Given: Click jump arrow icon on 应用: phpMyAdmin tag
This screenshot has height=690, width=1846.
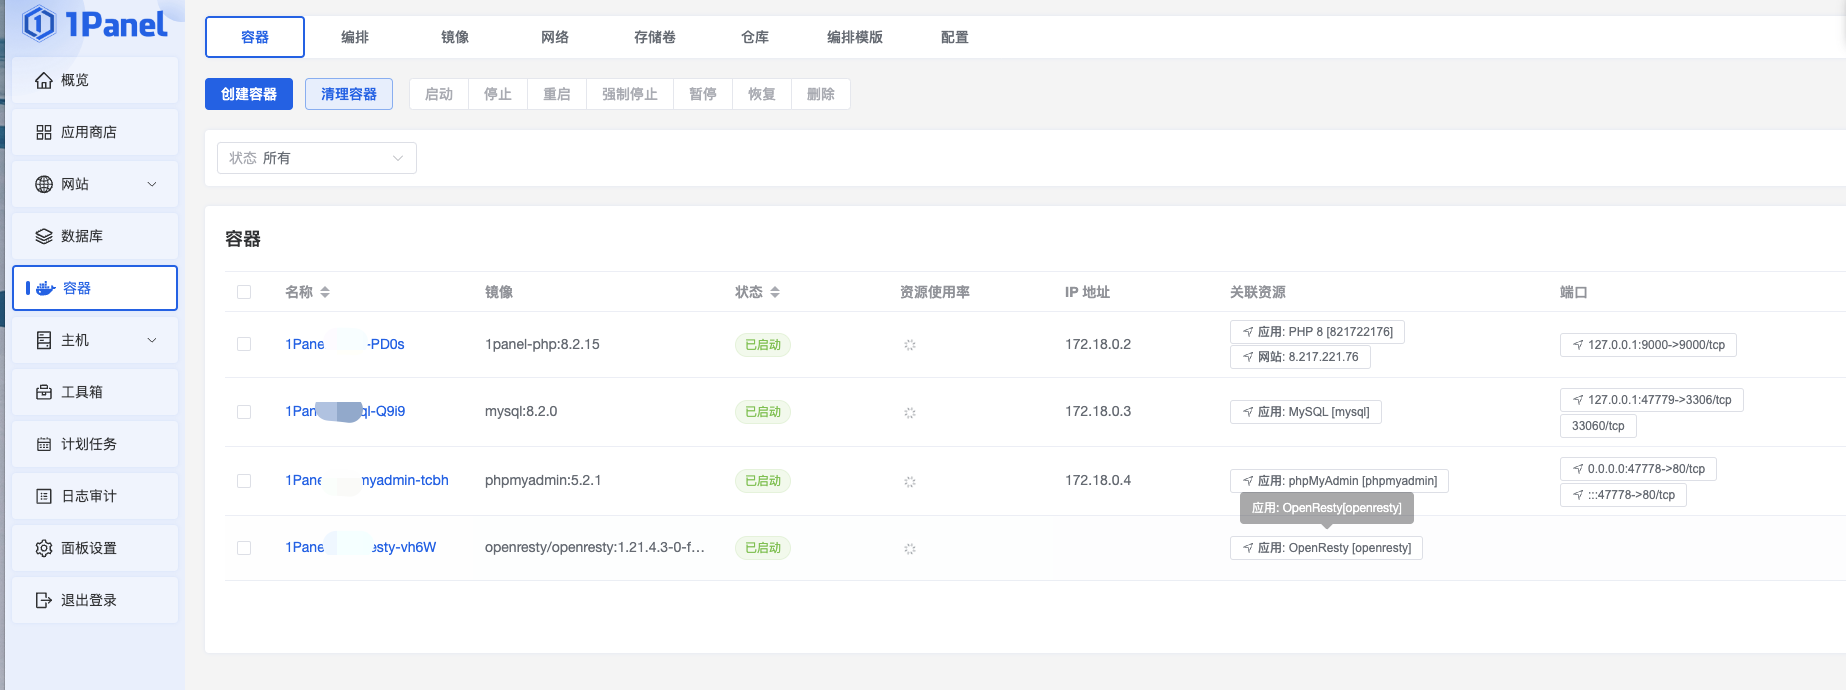Looking at the screenshot, I should click(1248, 481).
